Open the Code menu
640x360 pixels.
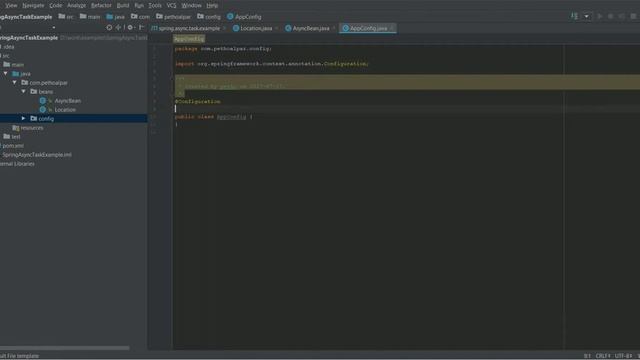[56, 6]
